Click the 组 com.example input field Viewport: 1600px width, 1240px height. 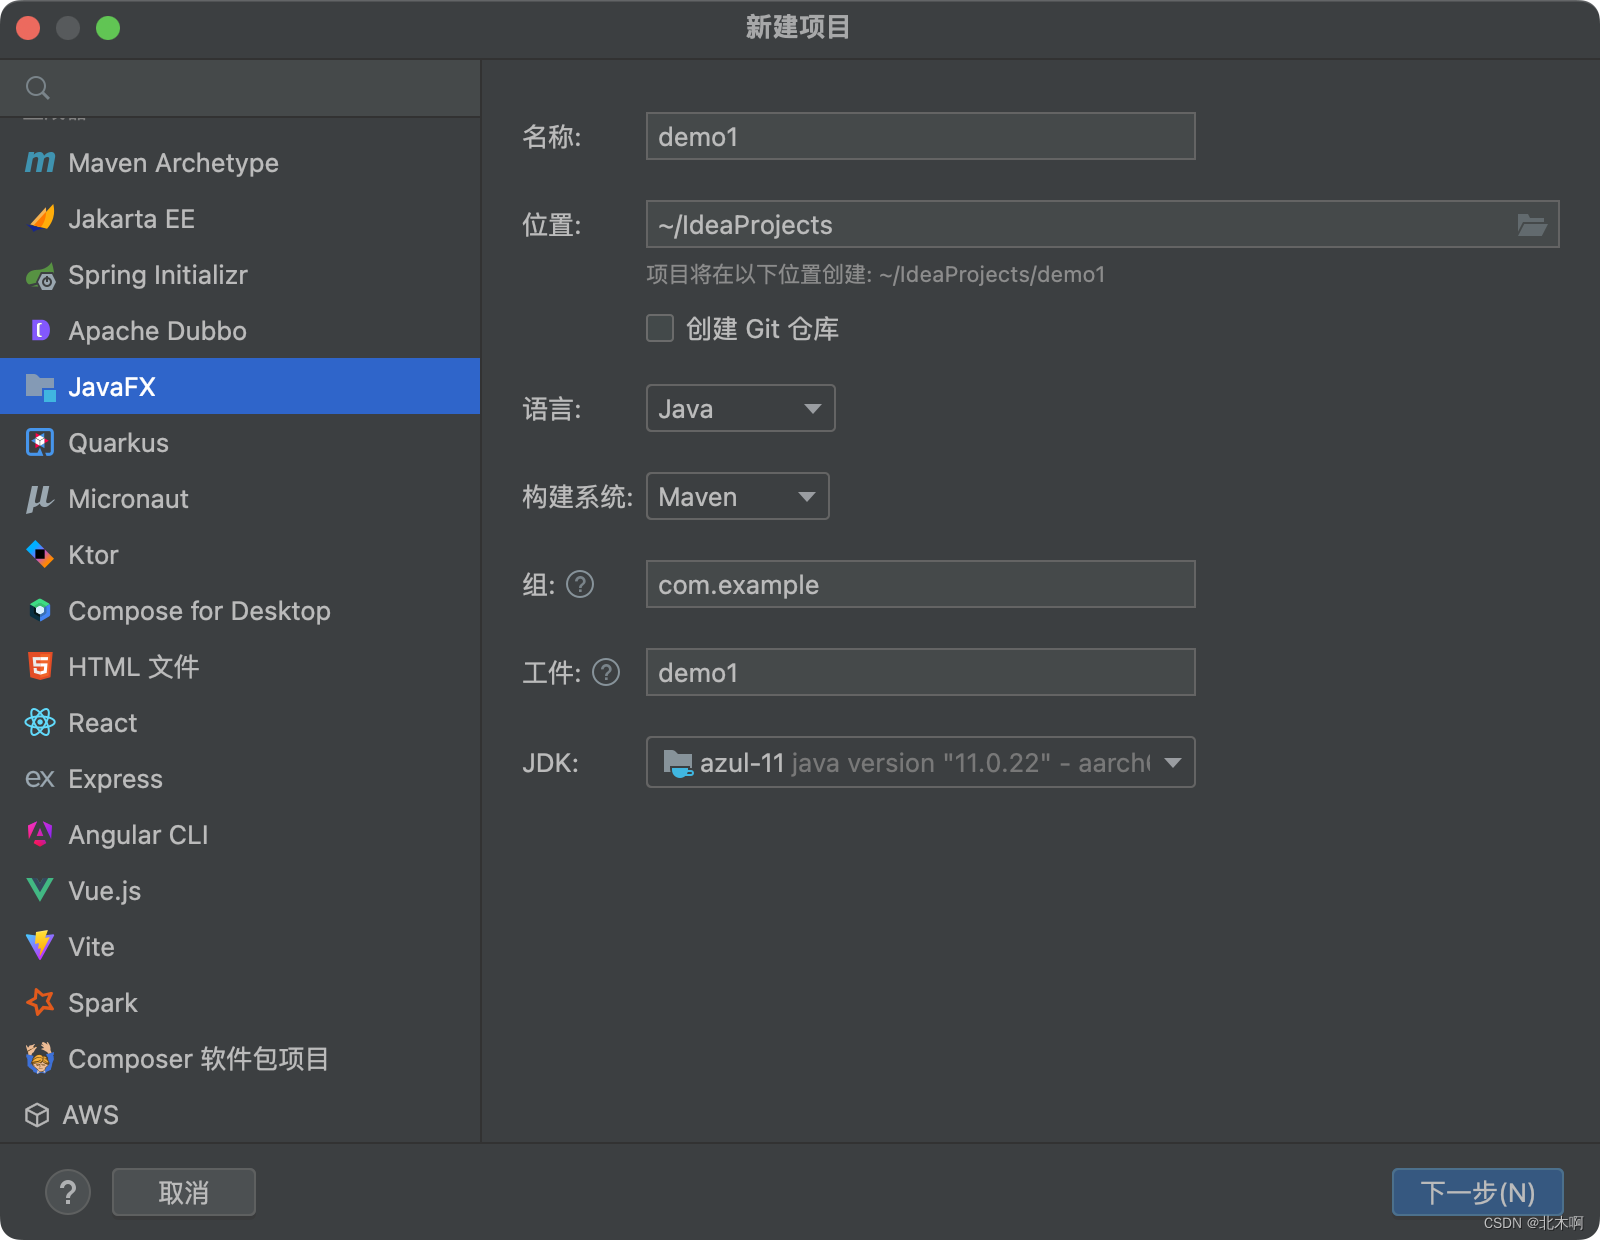point(920,584)
